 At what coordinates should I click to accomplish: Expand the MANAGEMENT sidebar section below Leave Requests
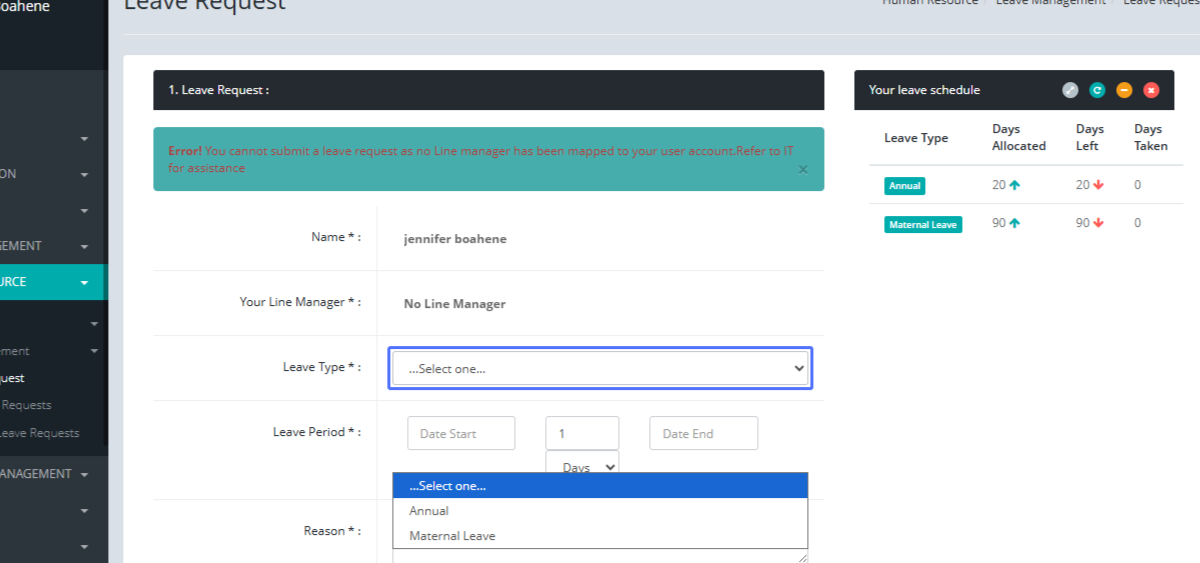click(84, 474)
